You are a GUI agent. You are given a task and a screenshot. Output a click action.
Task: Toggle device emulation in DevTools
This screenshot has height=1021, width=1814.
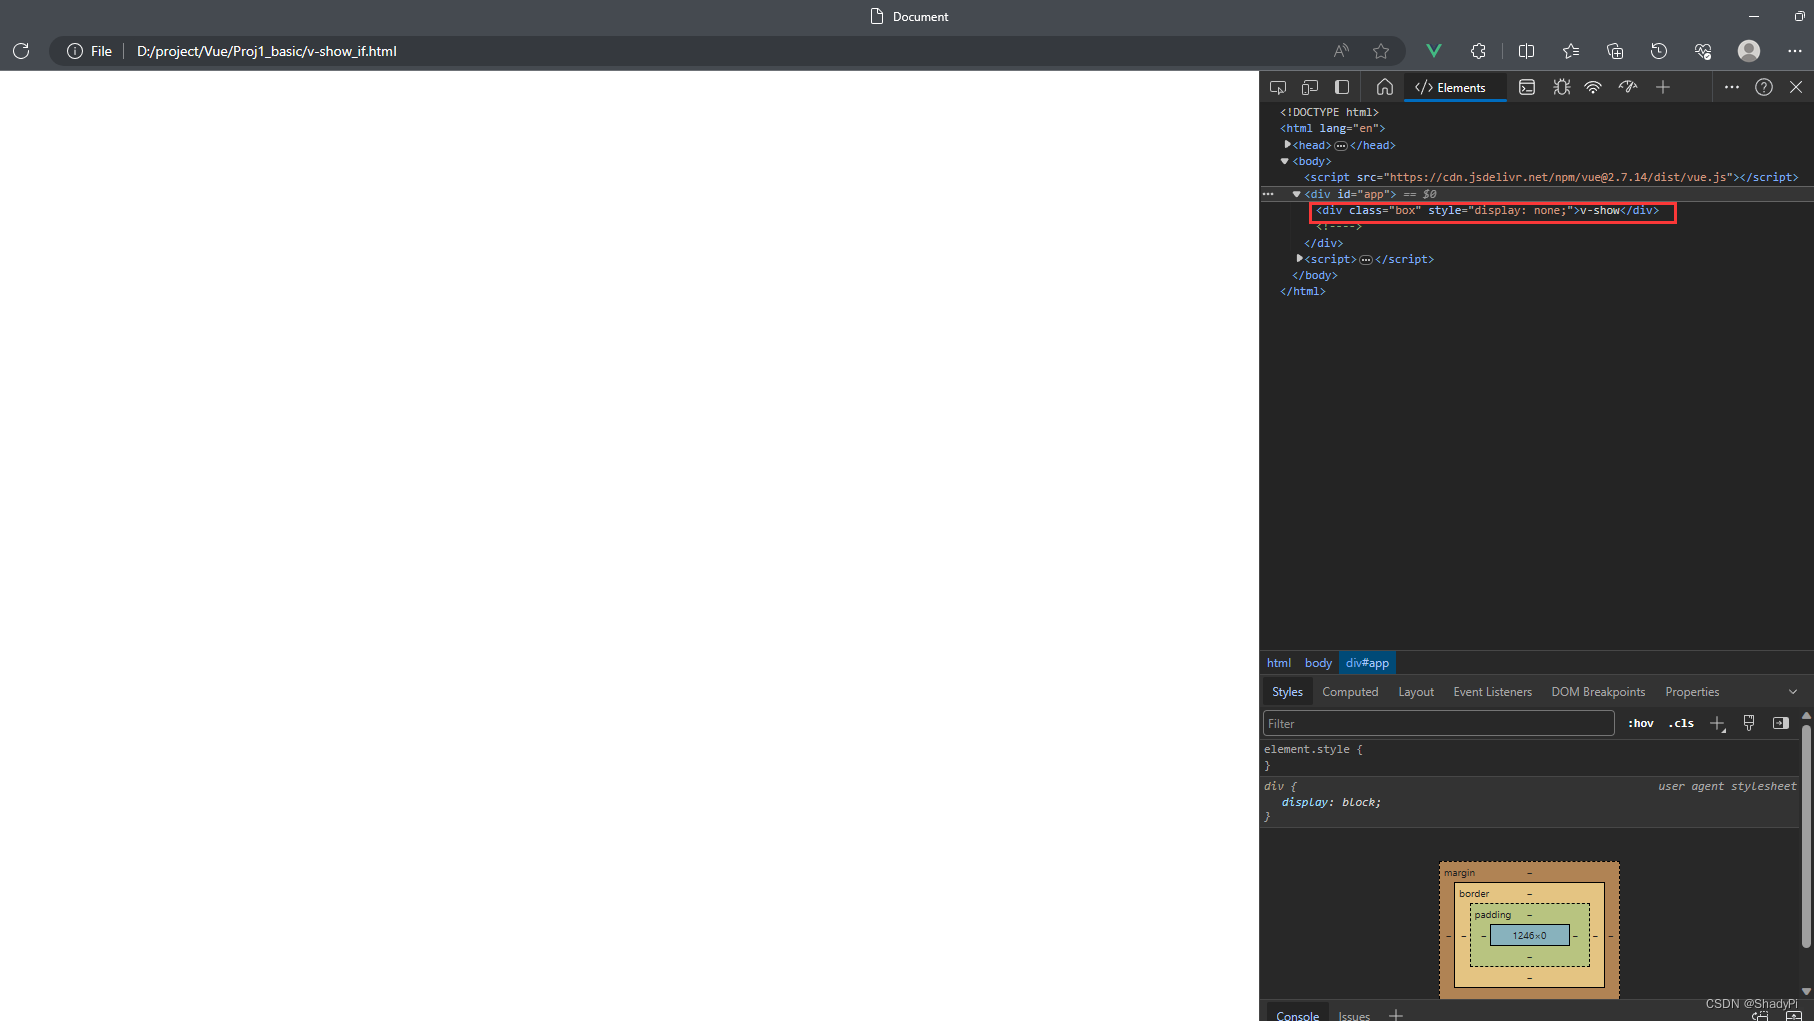[x=1310, y=87]
